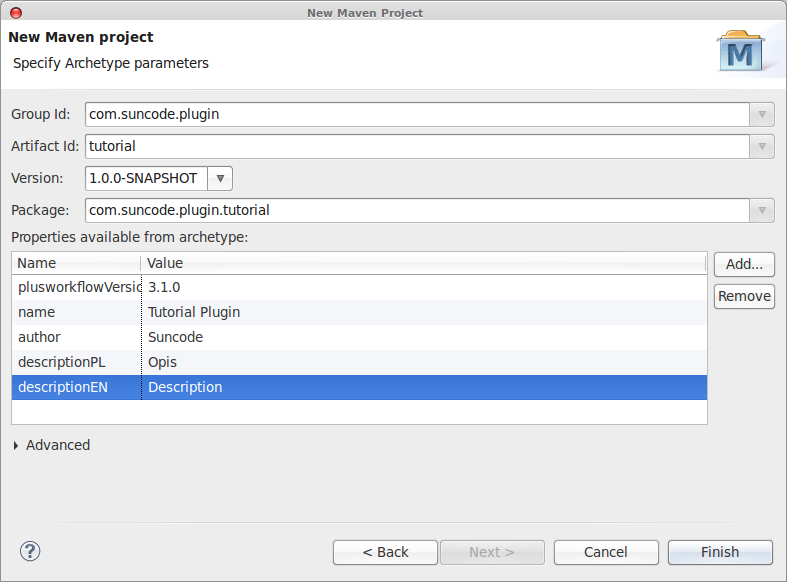This screenshot has height=582, width=787.
Task: Click the Artifact Id text field
Action: [x=418, y=147]
